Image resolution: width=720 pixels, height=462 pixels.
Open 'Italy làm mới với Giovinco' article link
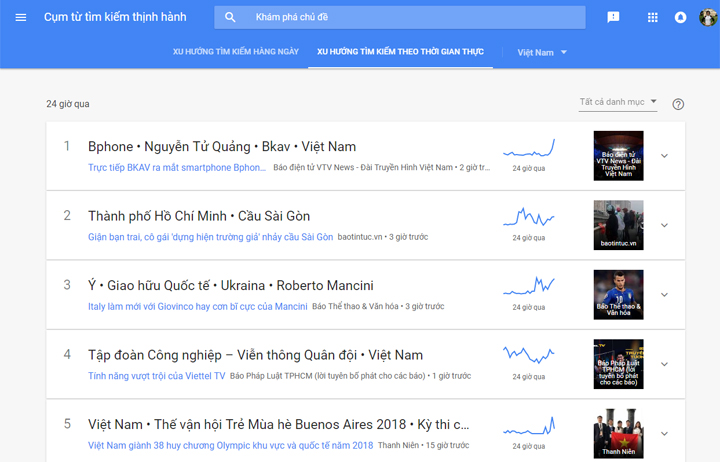(197, 306)
